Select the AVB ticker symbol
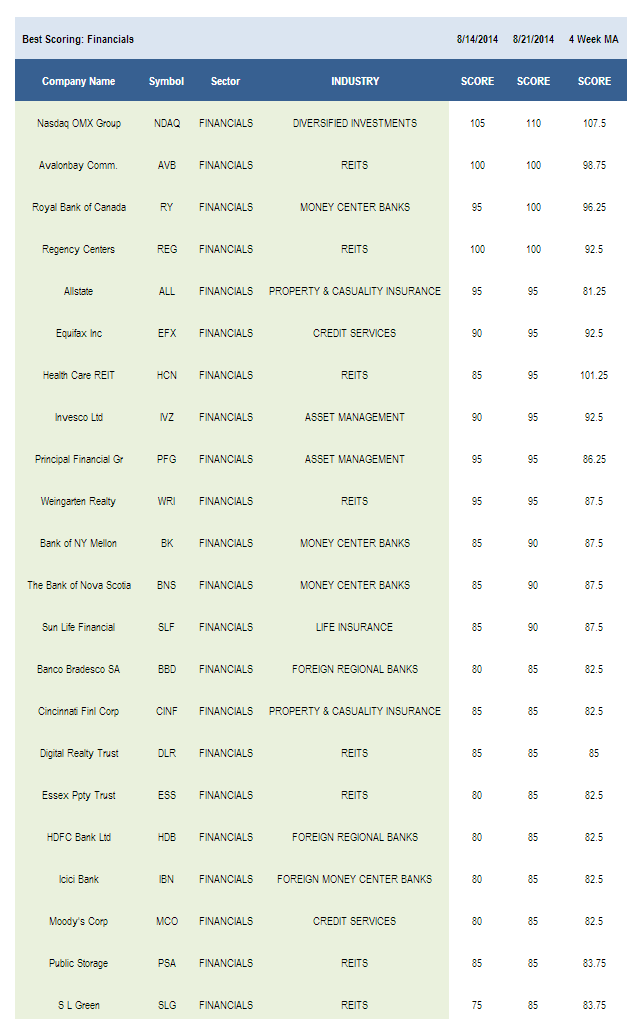The height and width of the screenshot is (1019, 636). point(167,165)
